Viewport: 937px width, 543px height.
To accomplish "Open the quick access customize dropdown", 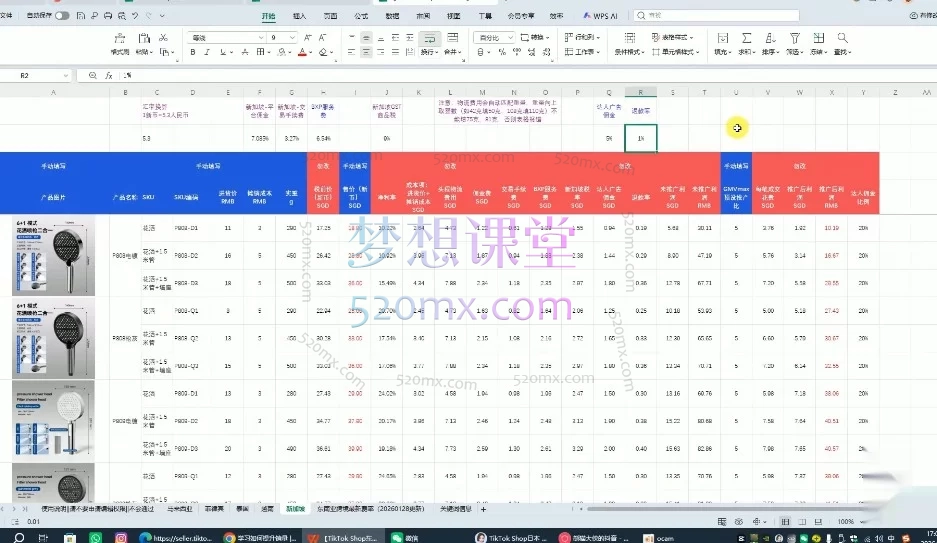I will tap(162, 16).
